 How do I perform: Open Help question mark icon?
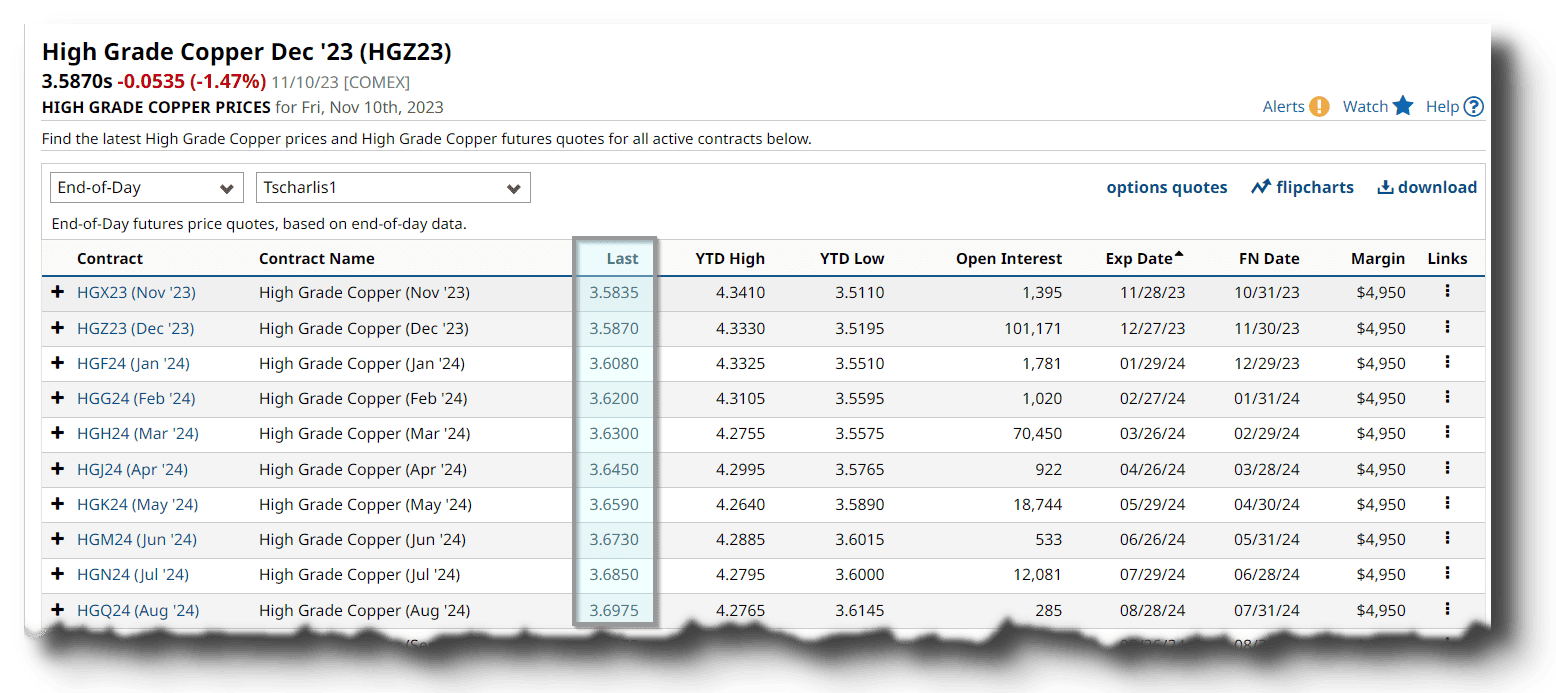click(x=1473, y=107)
